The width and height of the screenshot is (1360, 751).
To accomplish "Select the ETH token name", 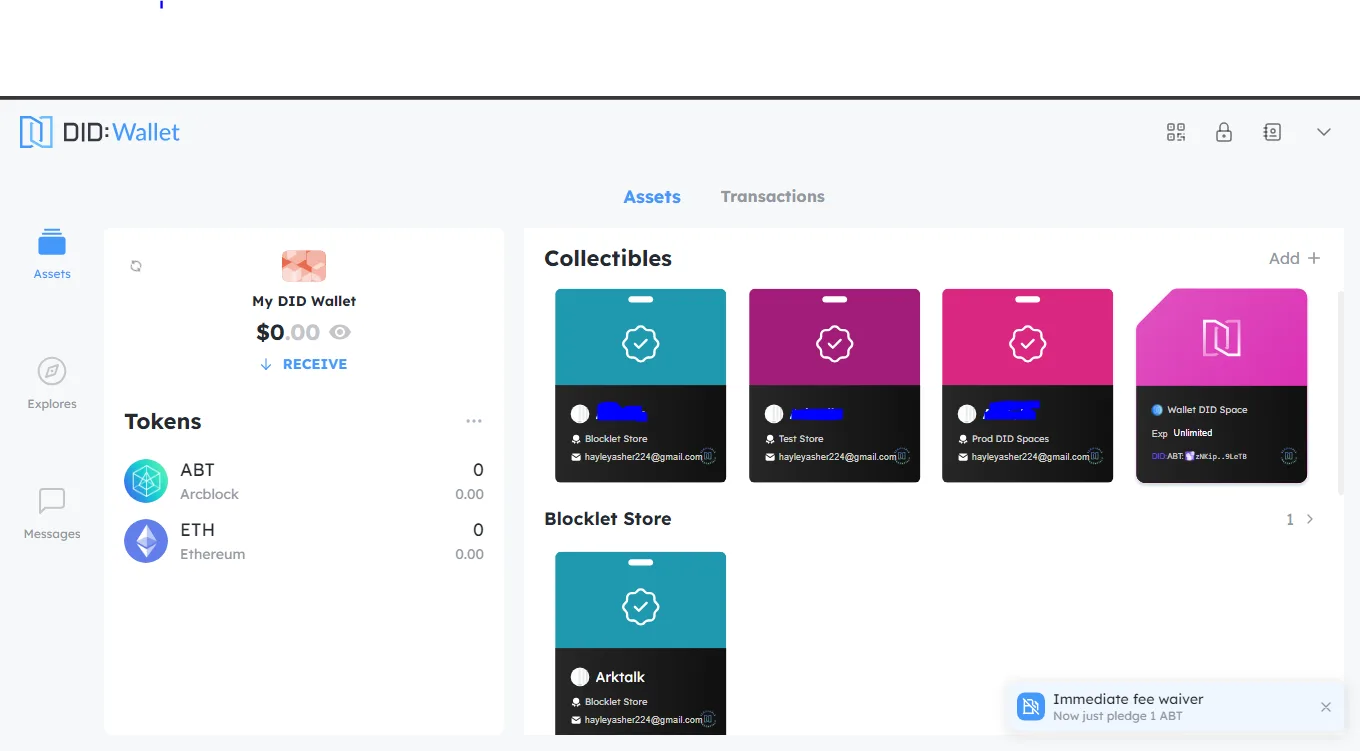I will [197, 530].
